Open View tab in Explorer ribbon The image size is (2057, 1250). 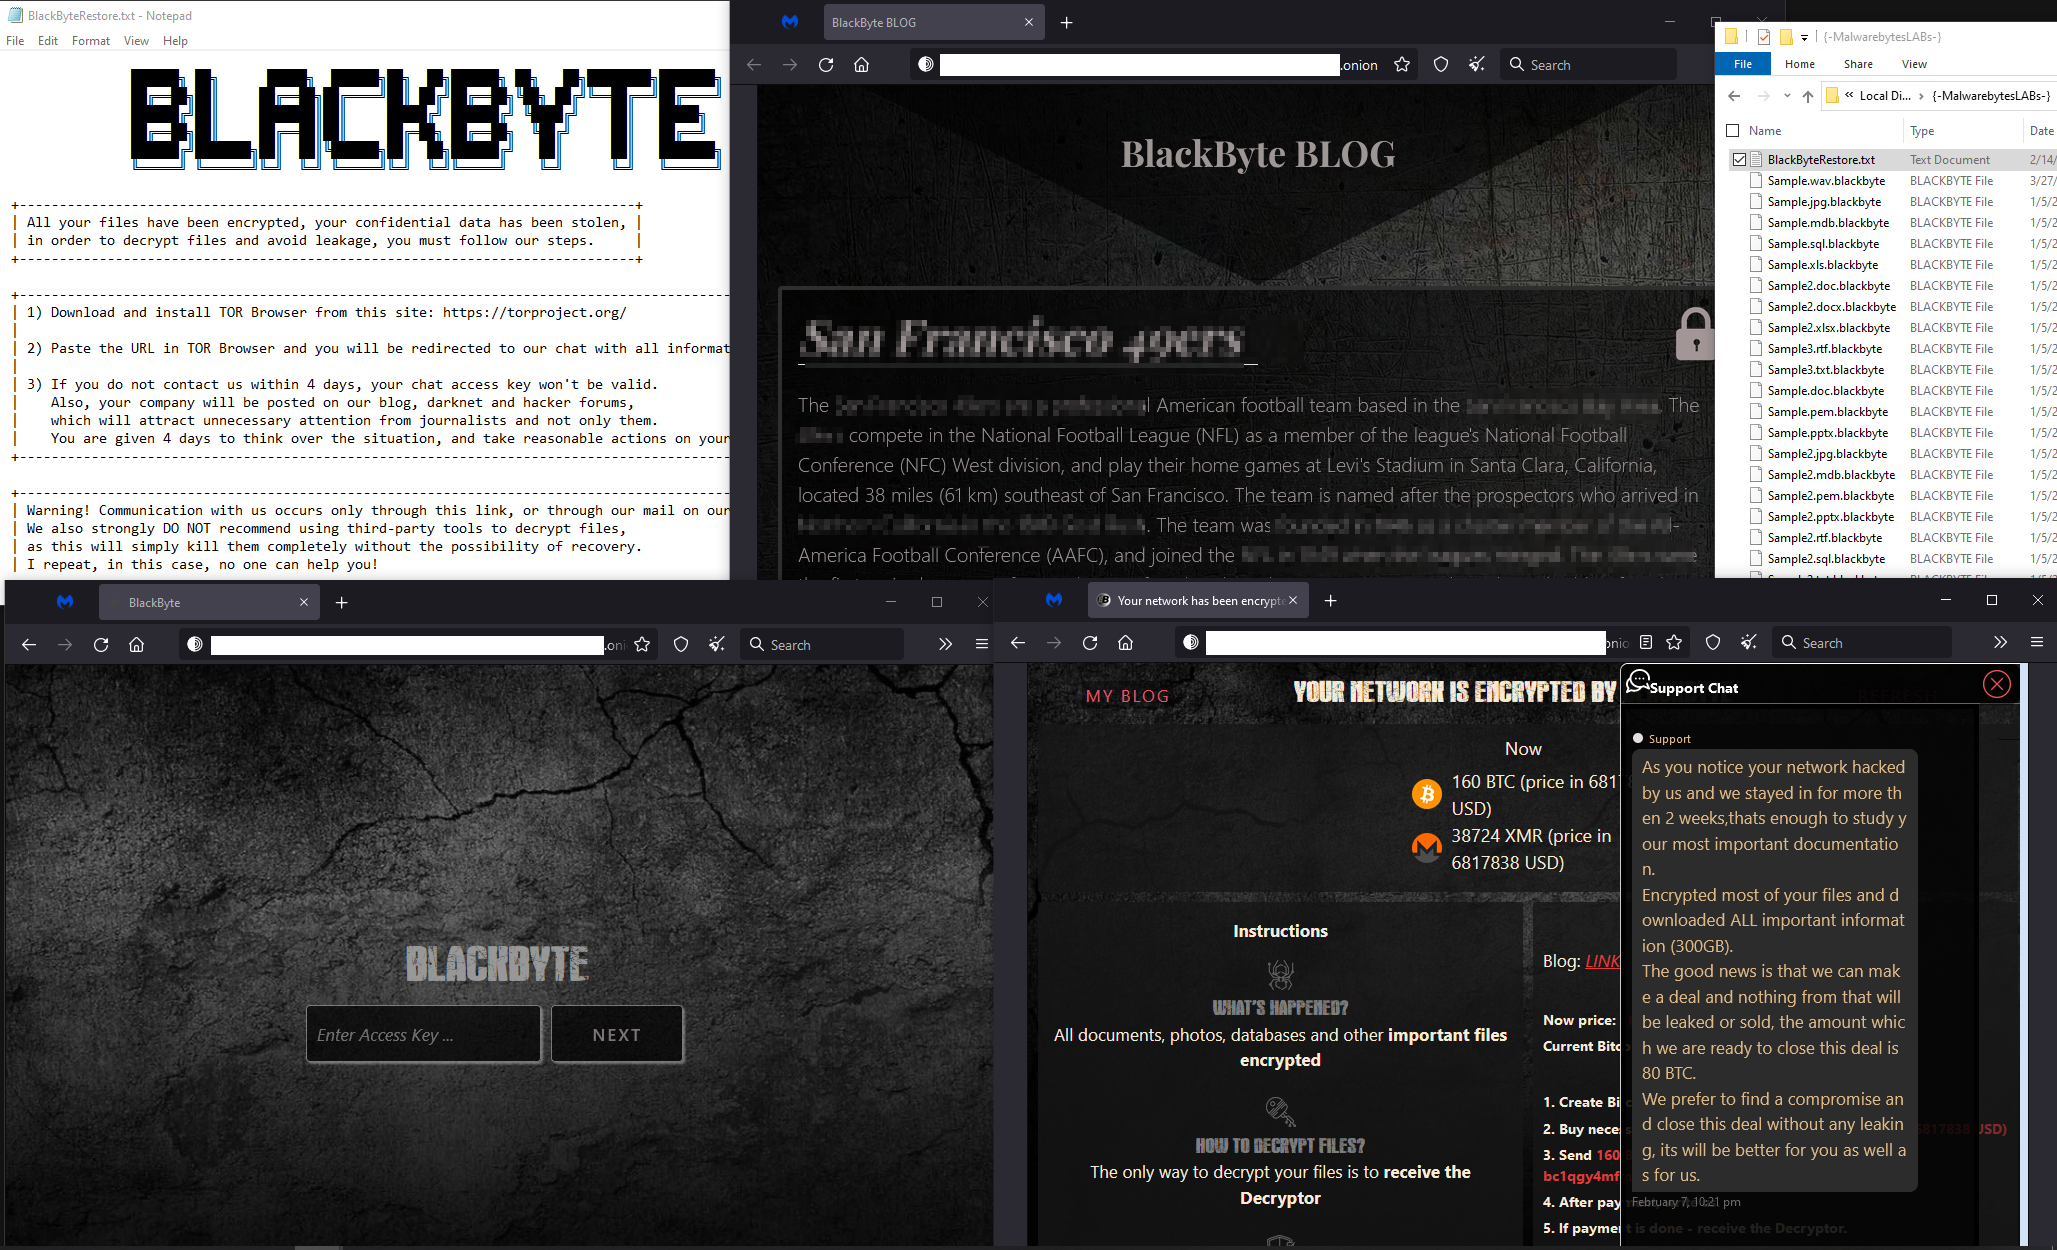[x=1914, y=64]
